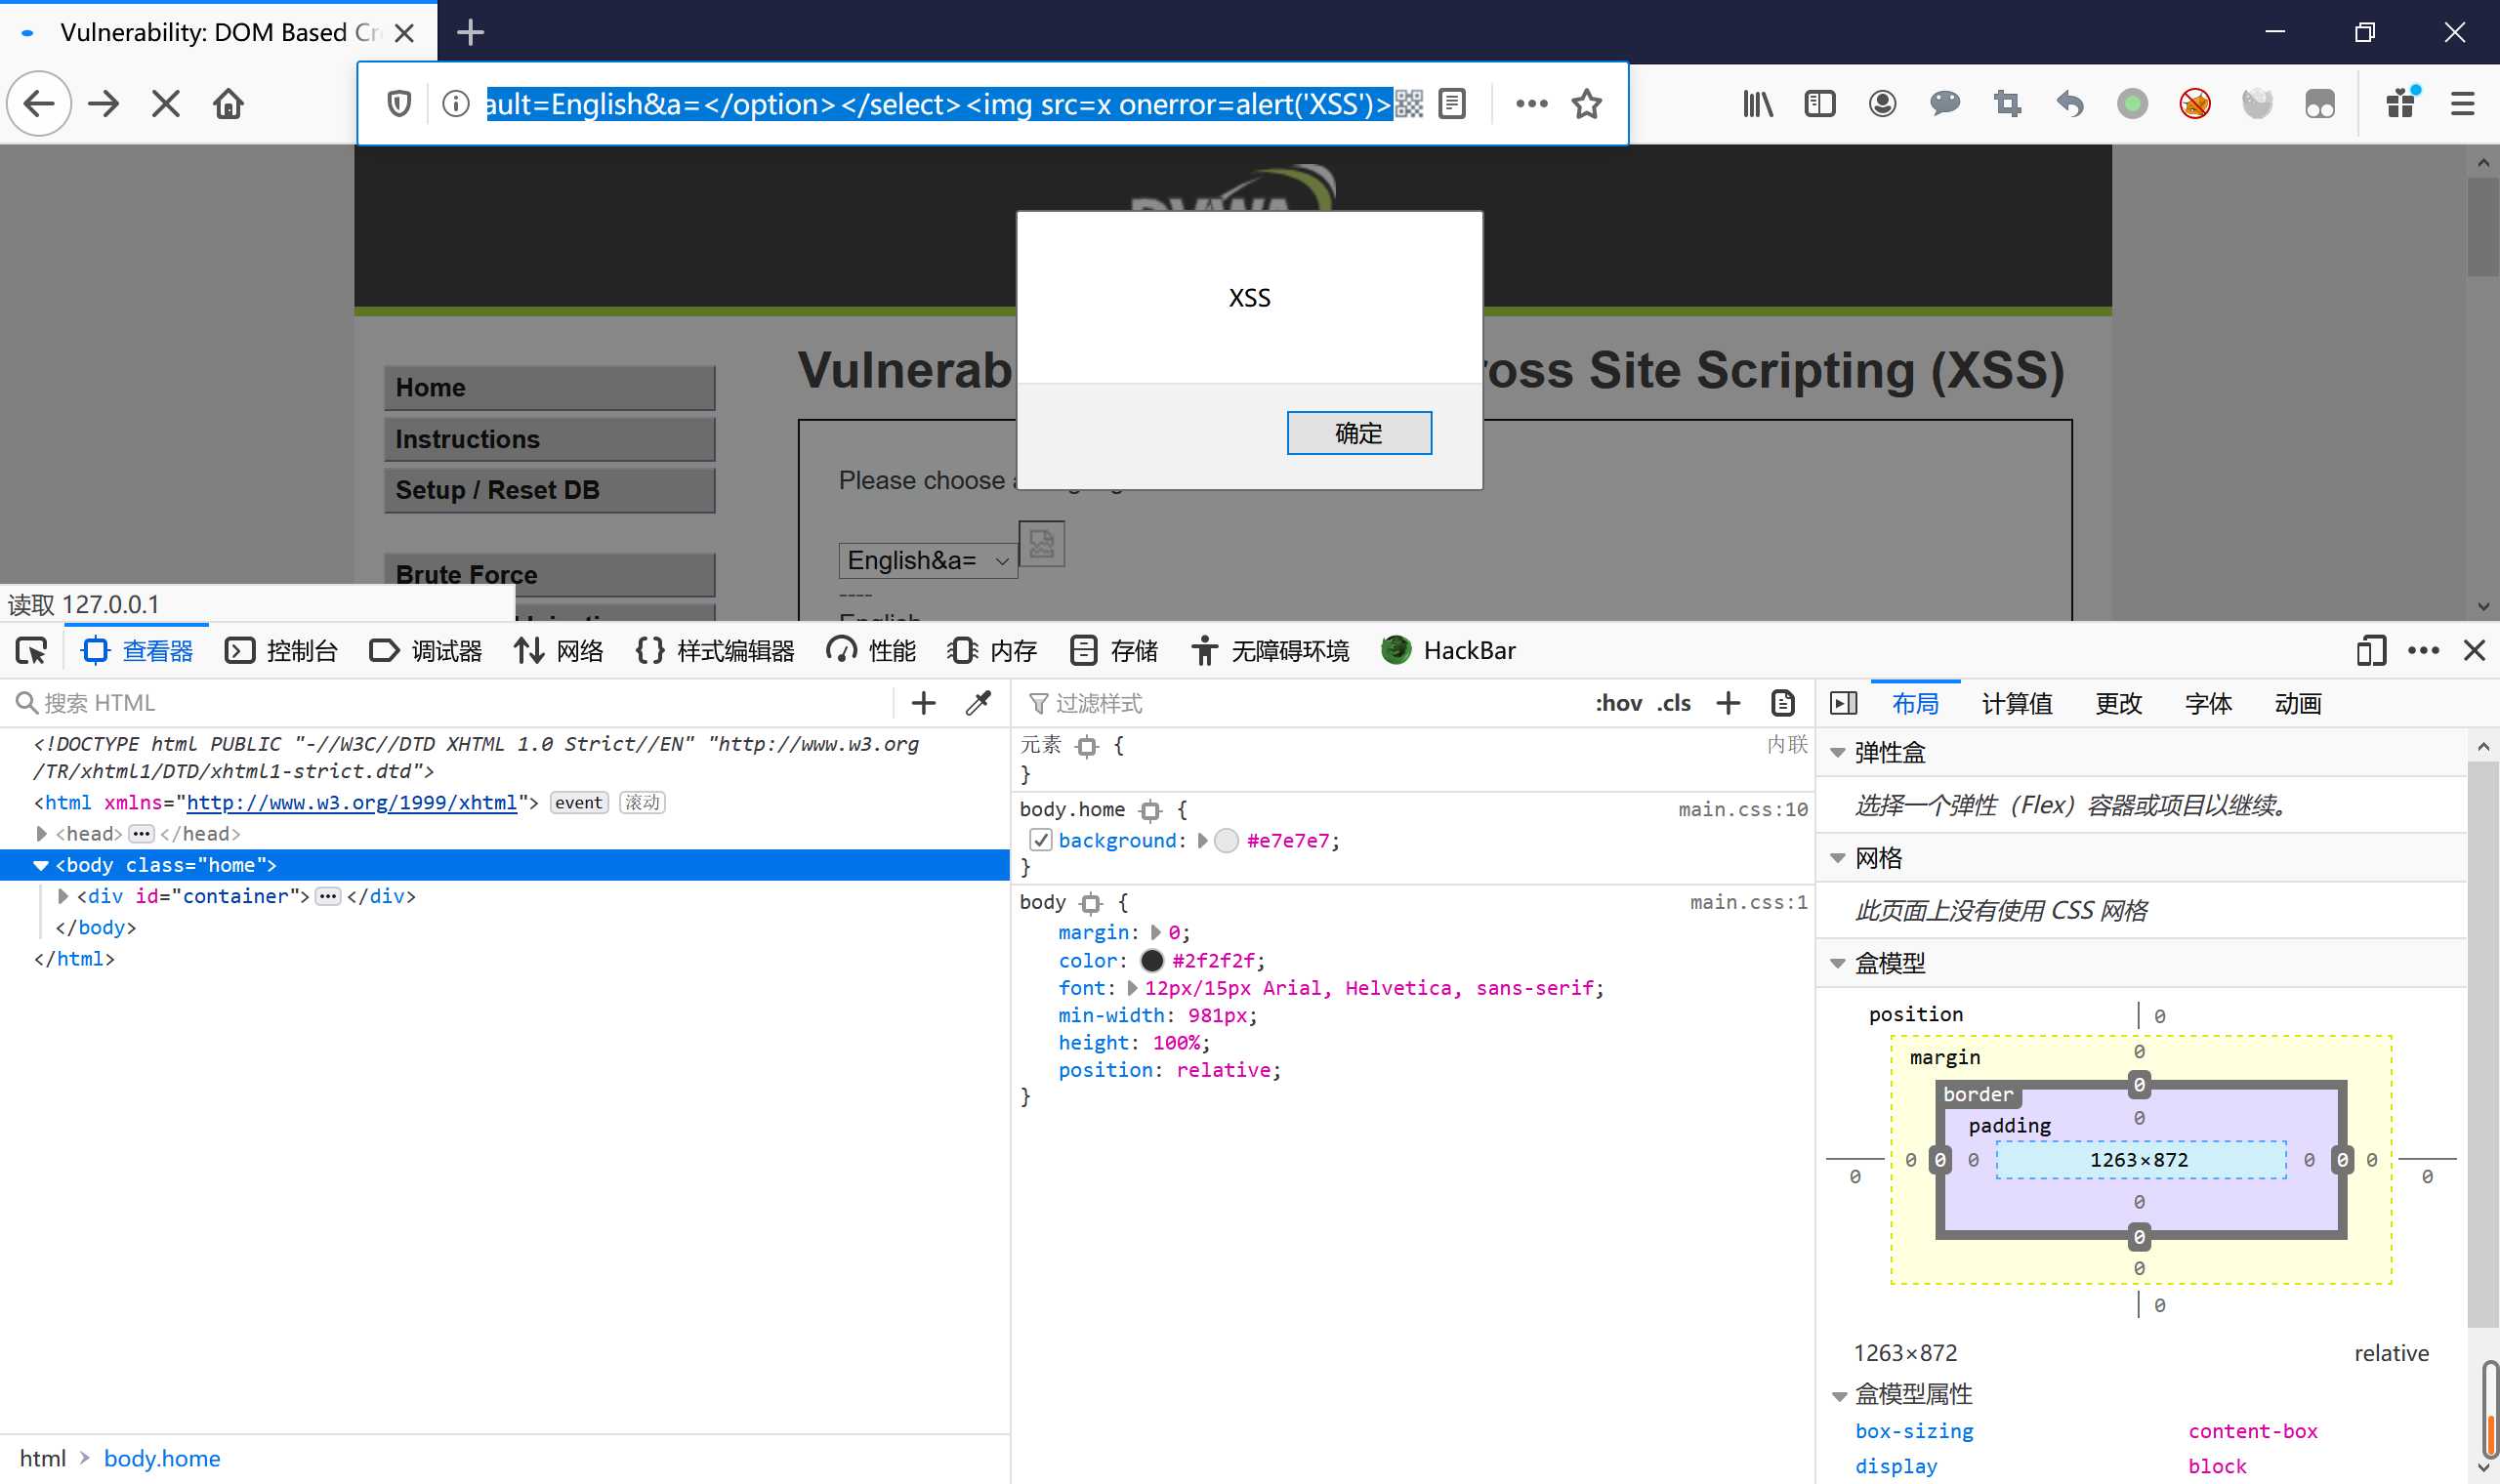The height and width of the screenshot is (1484, 2500).
Task: Click the Memory/内存 panel icon
Action: tap(967, 650)
